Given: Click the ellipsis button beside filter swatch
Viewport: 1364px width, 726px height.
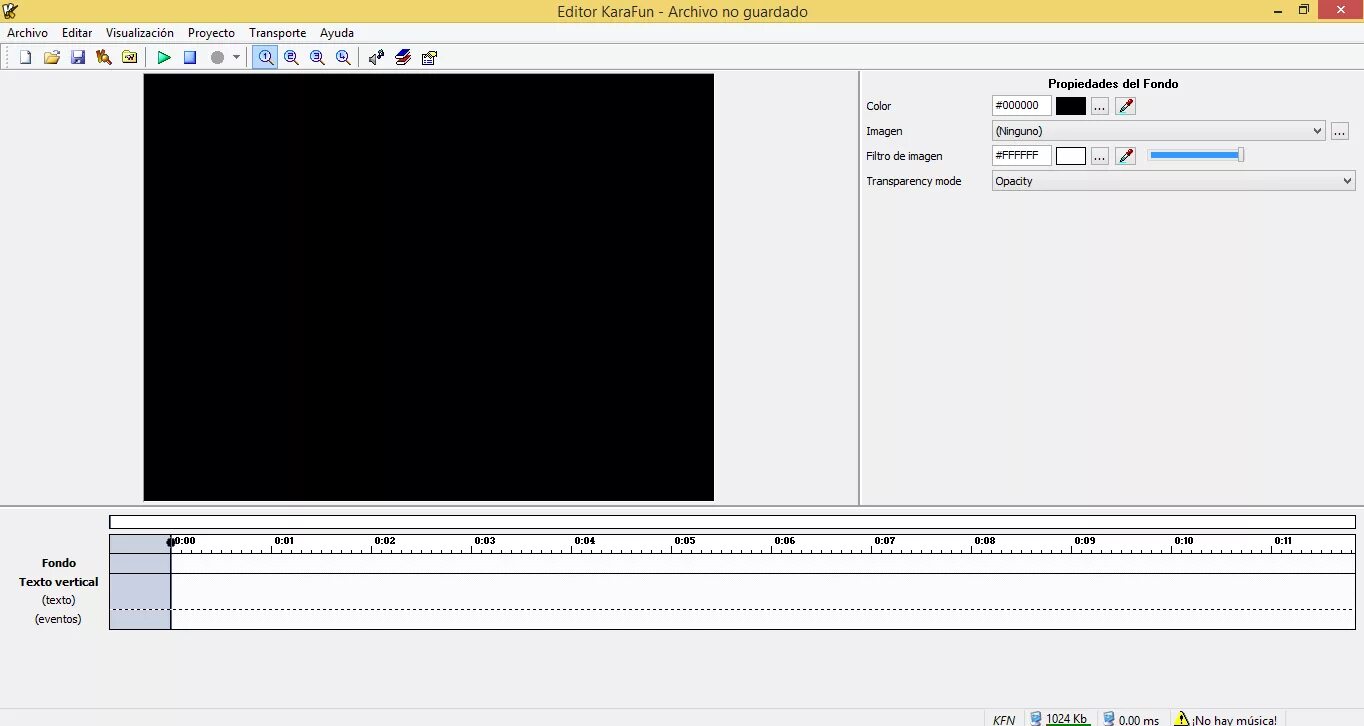Looking at the screenshot, I should tap(1099, 156).
